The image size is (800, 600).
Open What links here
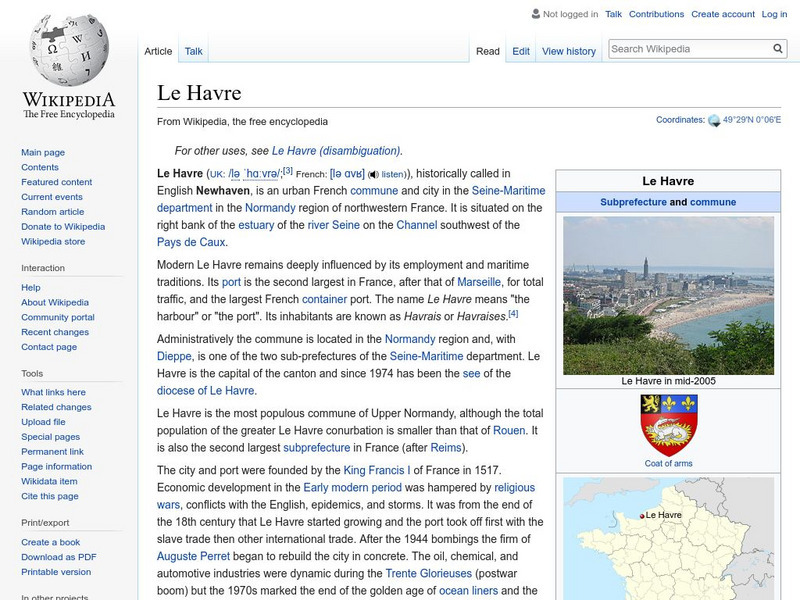click(53, 392)
